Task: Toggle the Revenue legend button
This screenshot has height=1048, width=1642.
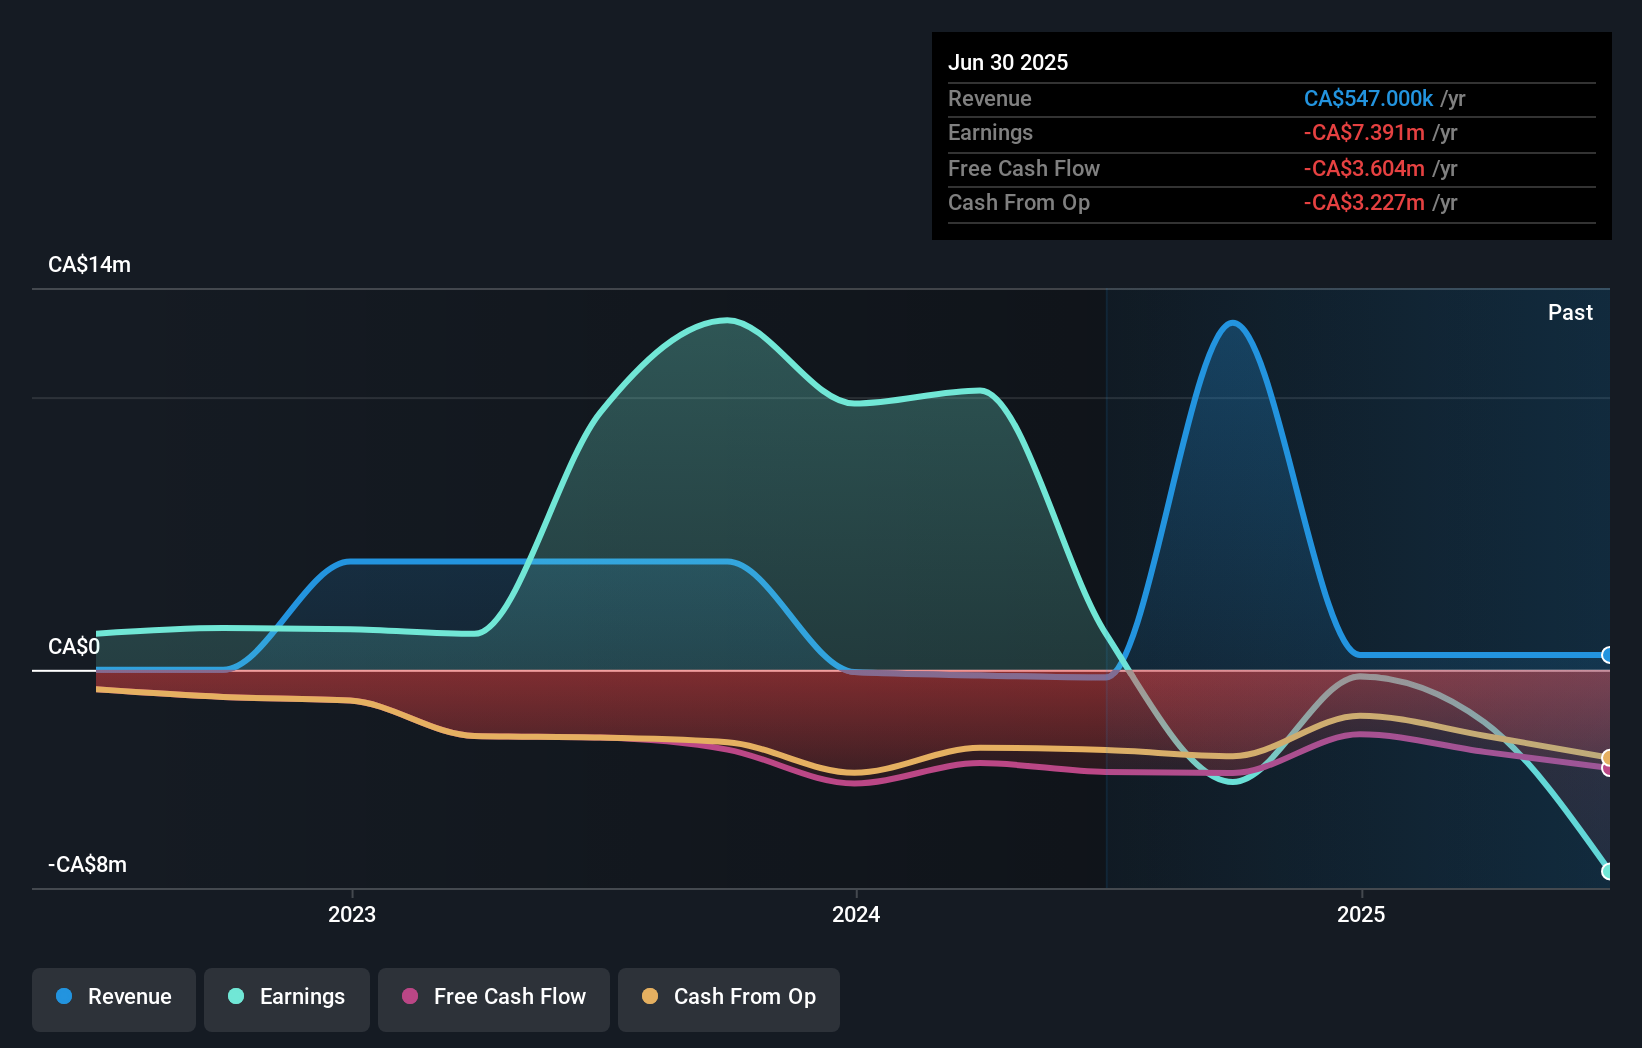Action: coord(114,999)
